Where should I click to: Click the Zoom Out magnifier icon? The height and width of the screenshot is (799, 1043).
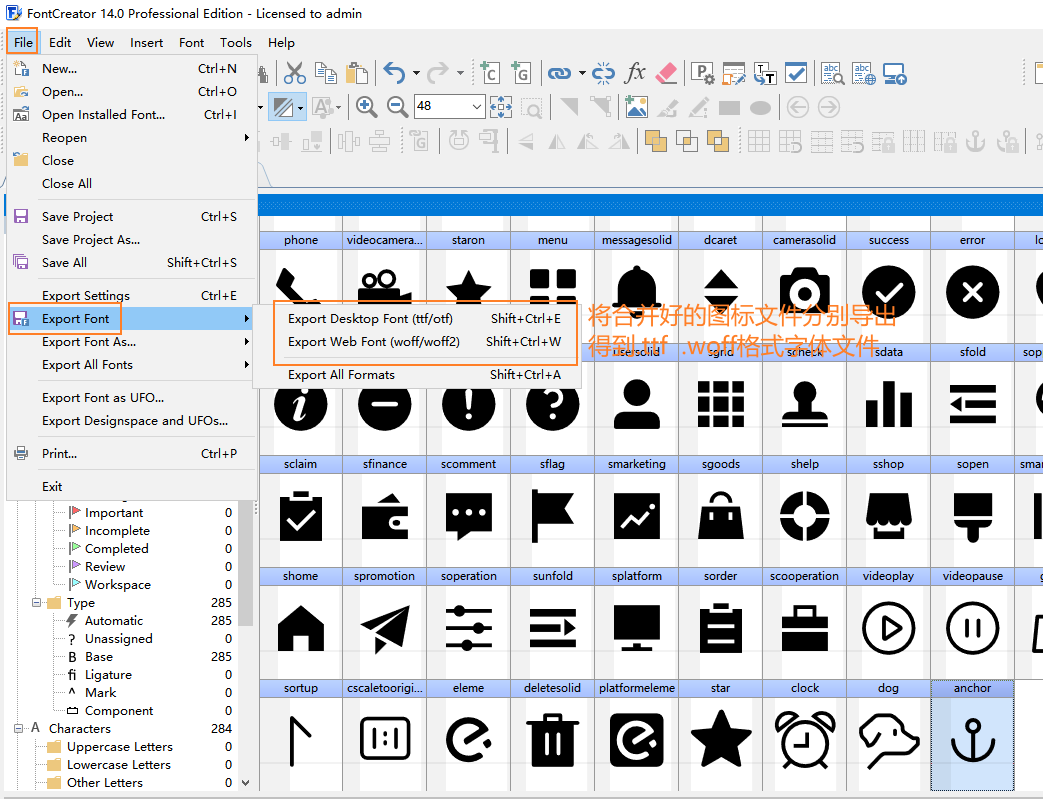click(x=397, y=106)
